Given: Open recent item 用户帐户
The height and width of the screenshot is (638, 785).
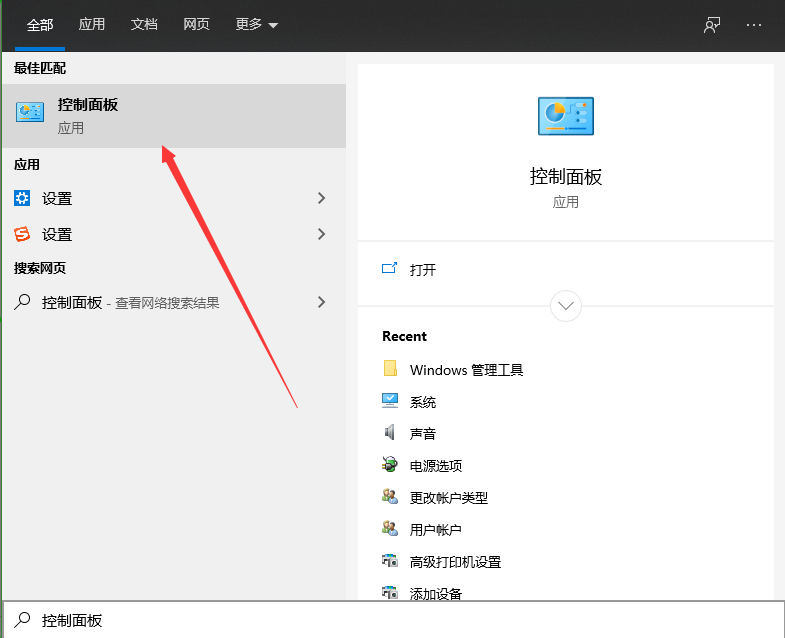Looking at the screenshot, I should [436, 530].
